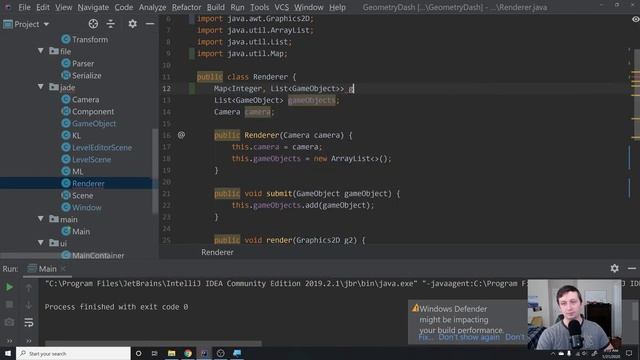640x360 pixels.
Task: Open the Refactor menu
Action: pyautogui.click(x=186, y=7)
